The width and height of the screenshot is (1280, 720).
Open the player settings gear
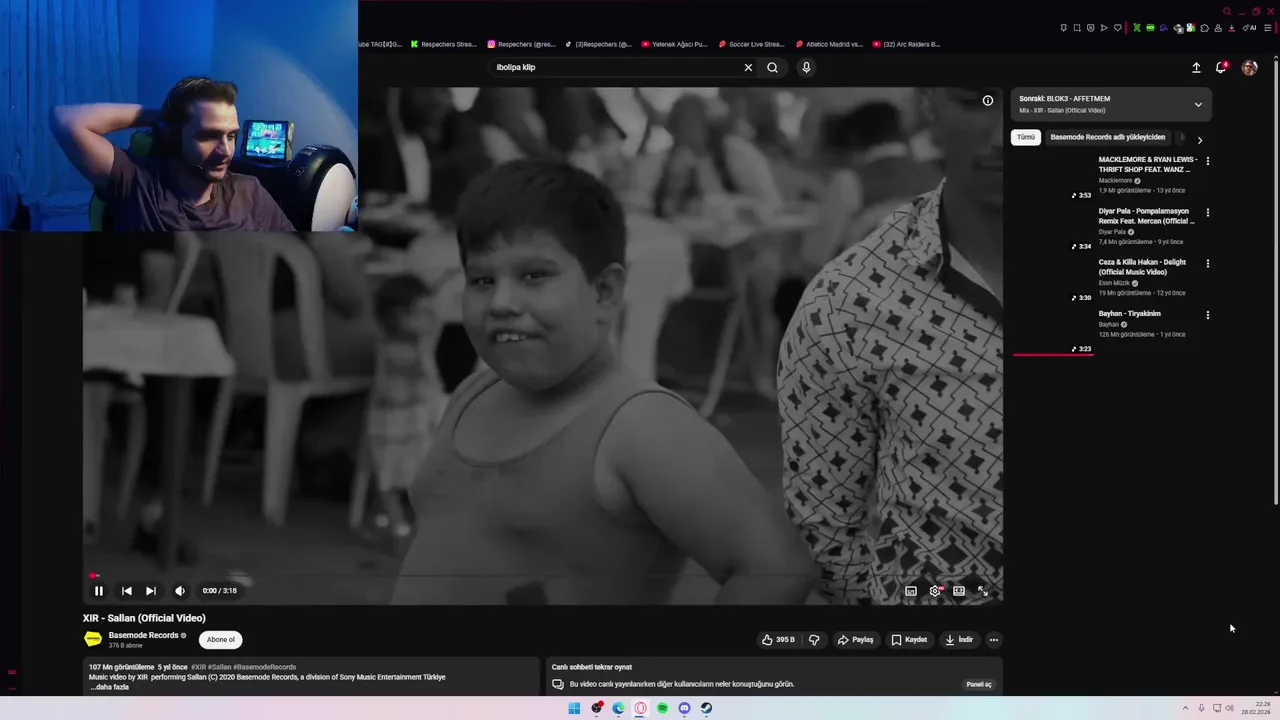pos(935,591)
